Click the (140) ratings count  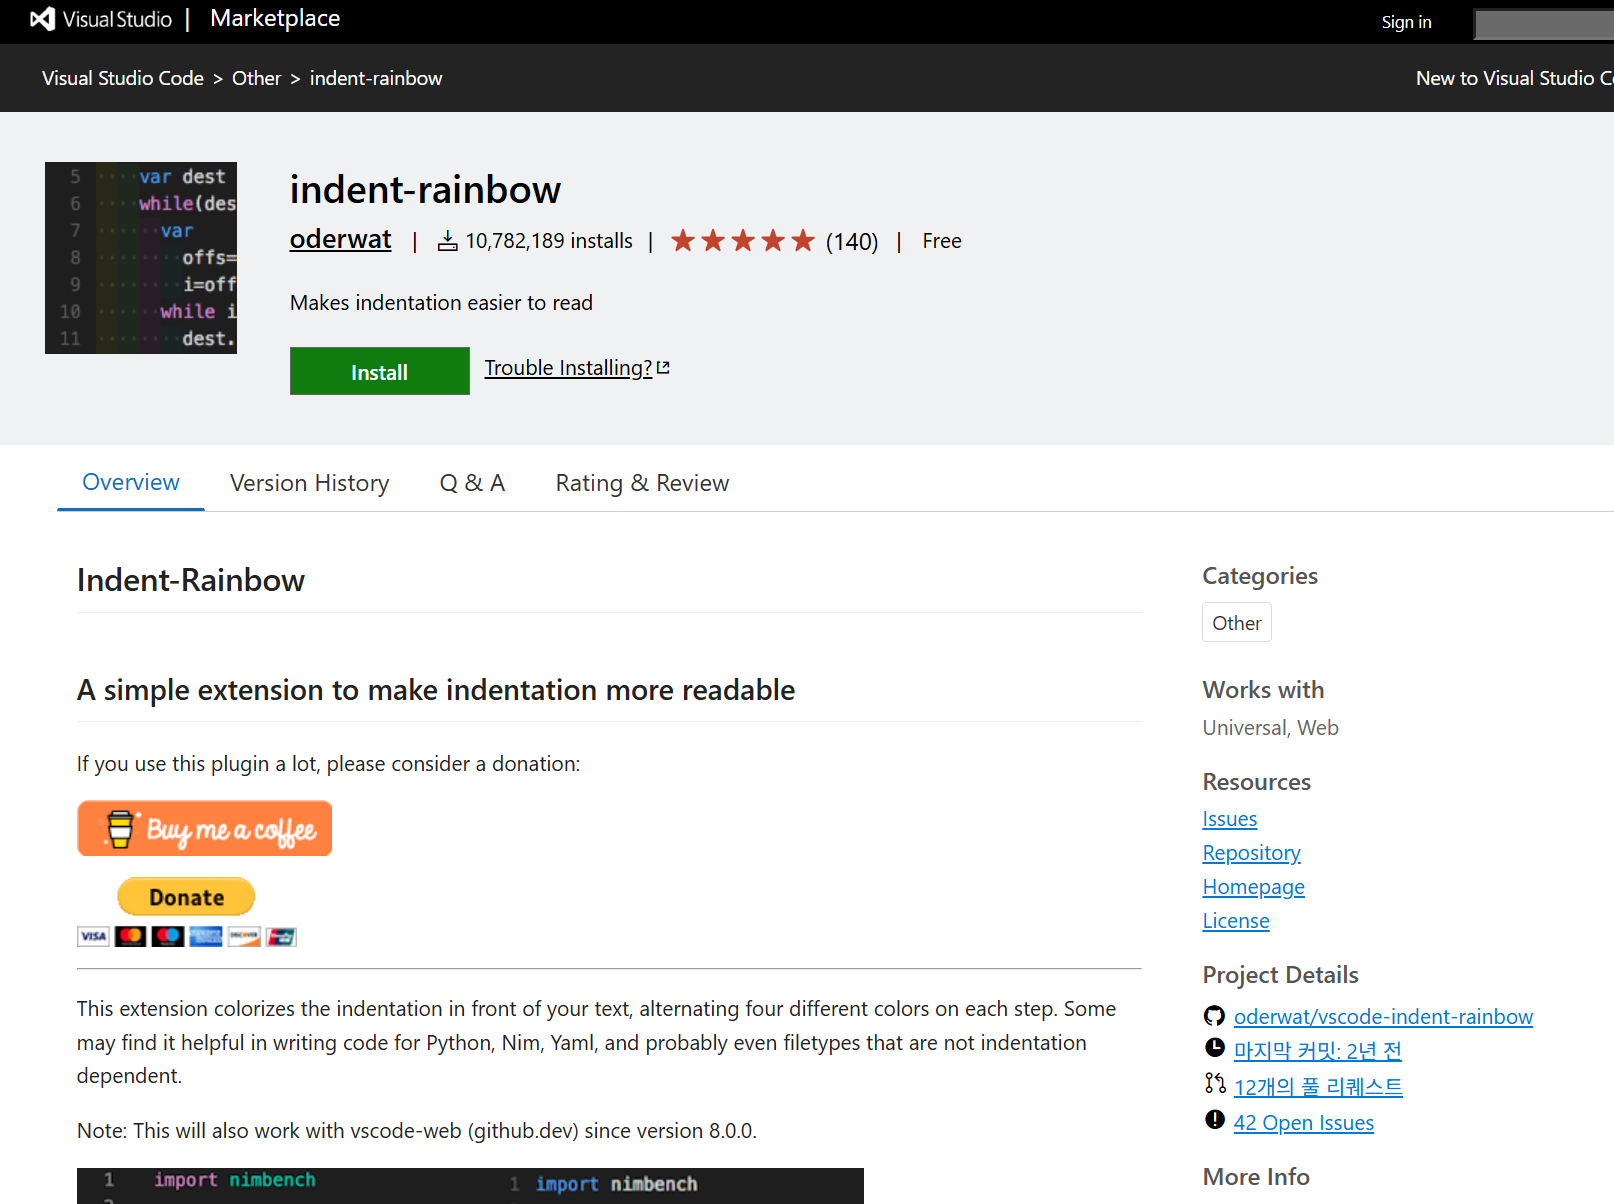click(852, 242)
